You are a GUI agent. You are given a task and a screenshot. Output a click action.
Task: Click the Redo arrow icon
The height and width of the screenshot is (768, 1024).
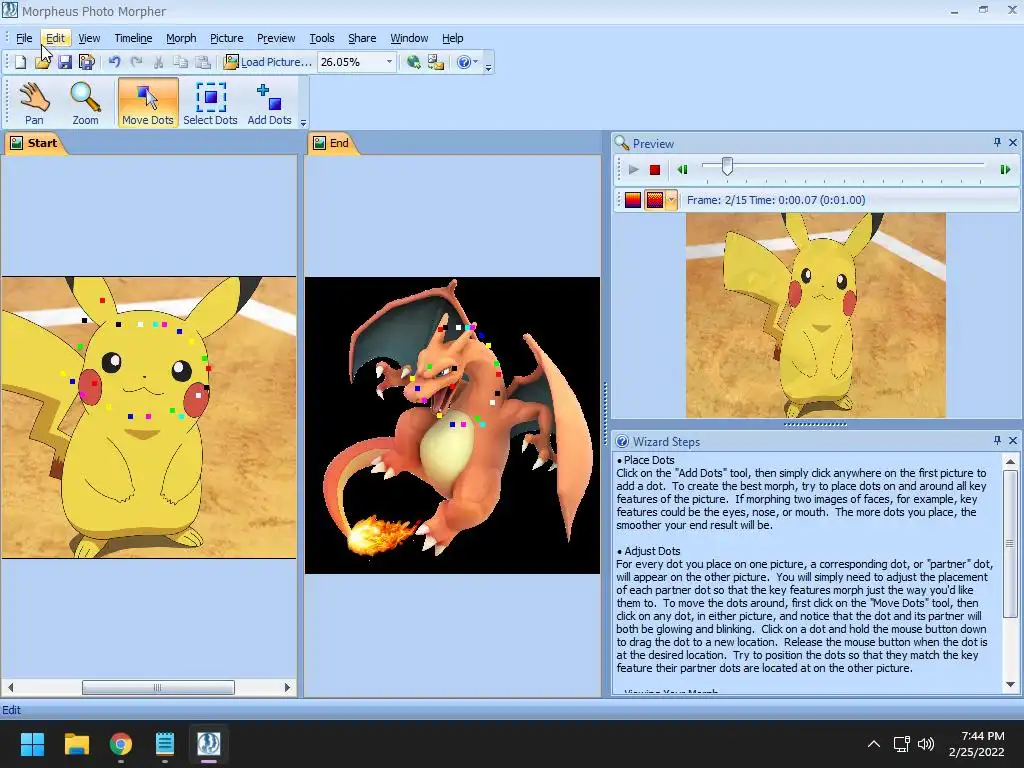(x=136, y=62)
